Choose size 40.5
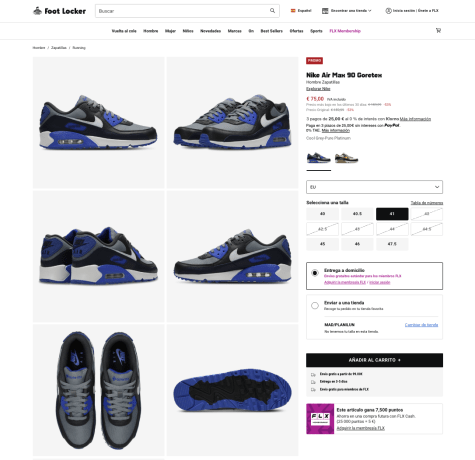Screen dimensions: 475x460 coord(357,214)
